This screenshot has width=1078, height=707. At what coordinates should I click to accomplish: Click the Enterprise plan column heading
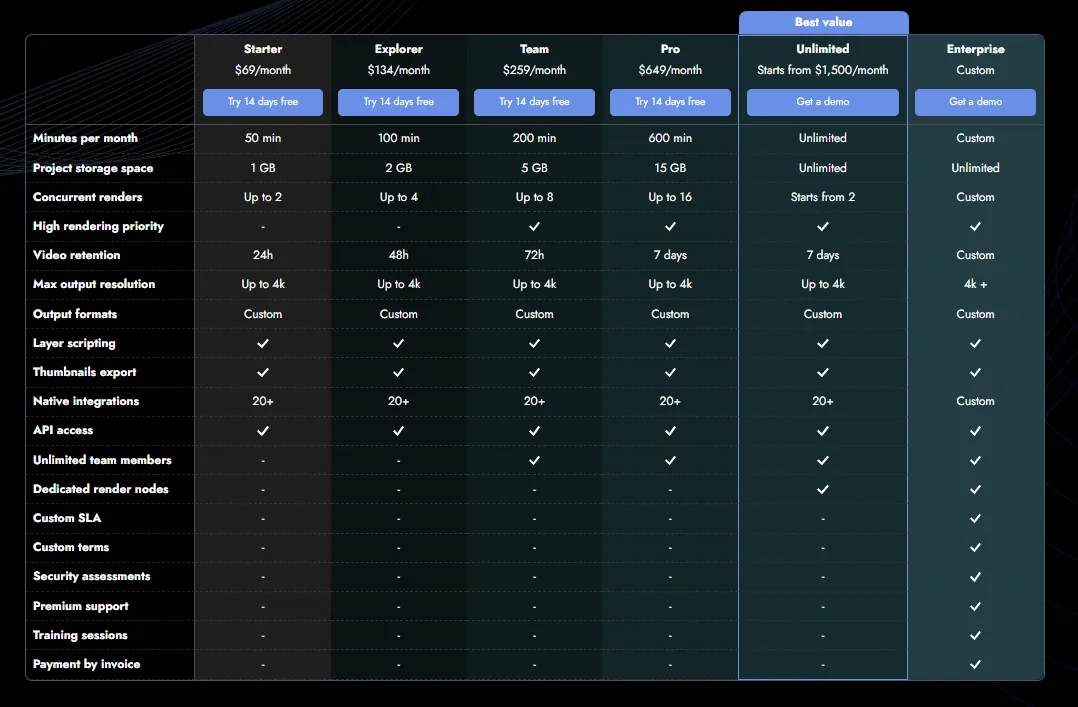(976, 49)
